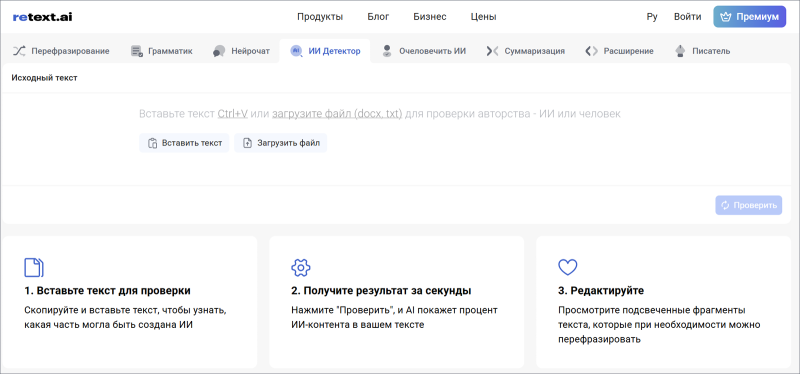This screenshot has height=374, width=800.
Task: Click the Грамматик document icon
Action: pos(137,51)
